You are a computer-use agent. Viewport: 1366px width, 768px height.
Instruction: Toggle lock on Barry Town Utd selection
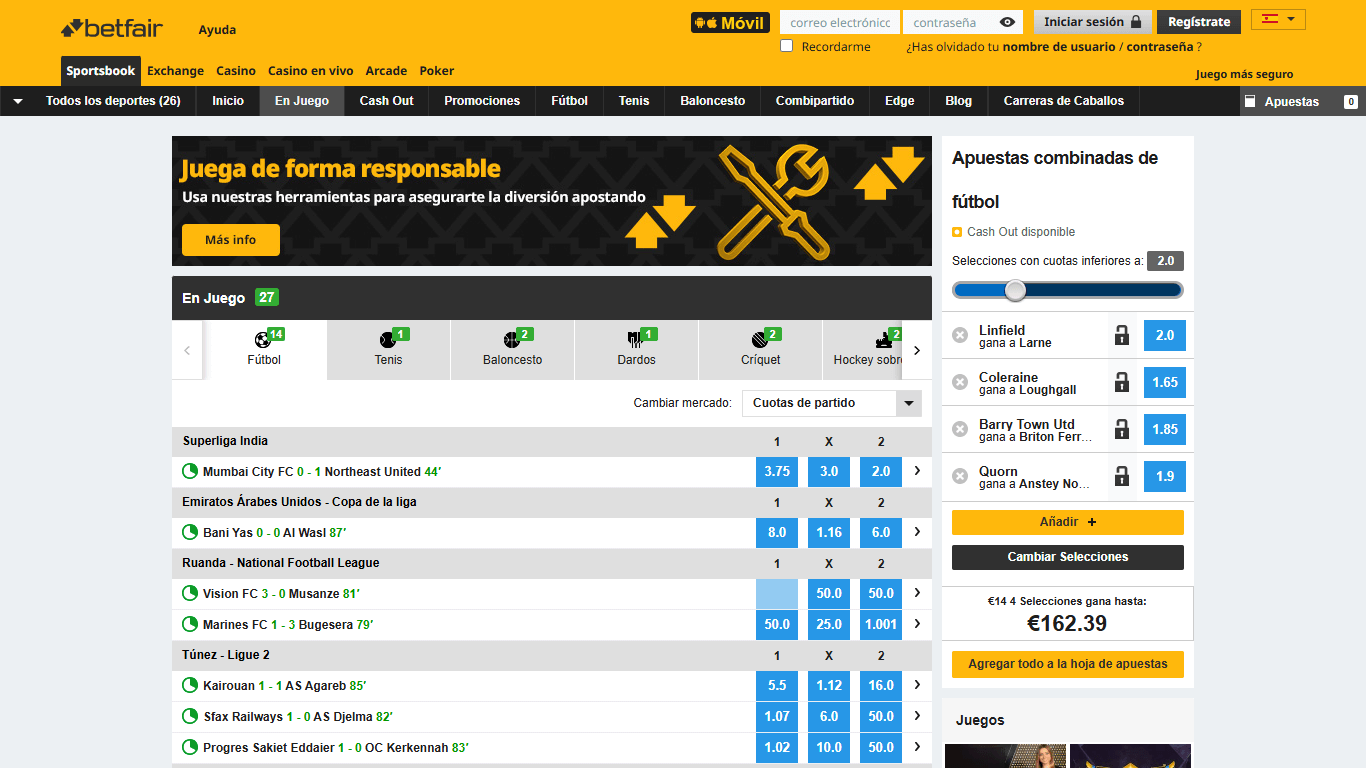(1122, 429)
